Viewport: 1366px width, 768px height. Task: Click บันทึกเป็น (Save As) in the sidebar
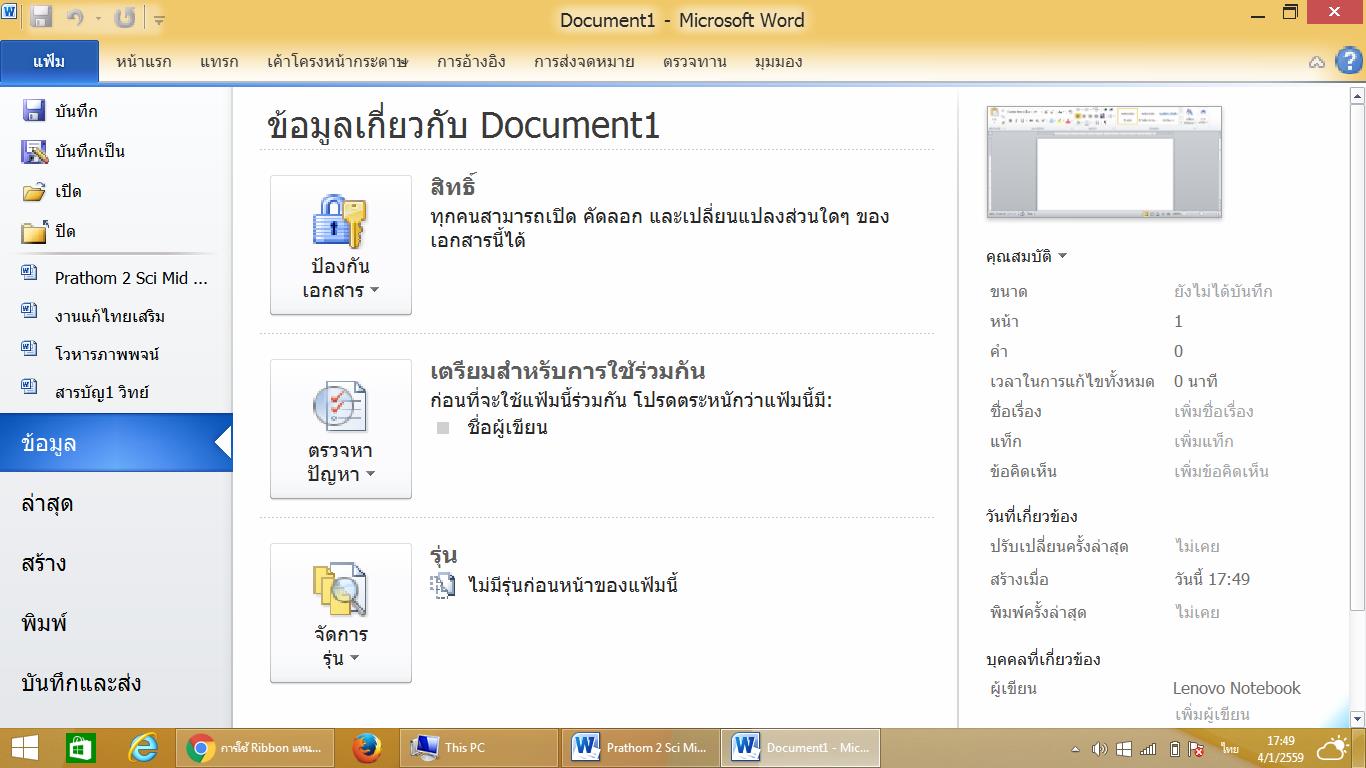point(73,151)
